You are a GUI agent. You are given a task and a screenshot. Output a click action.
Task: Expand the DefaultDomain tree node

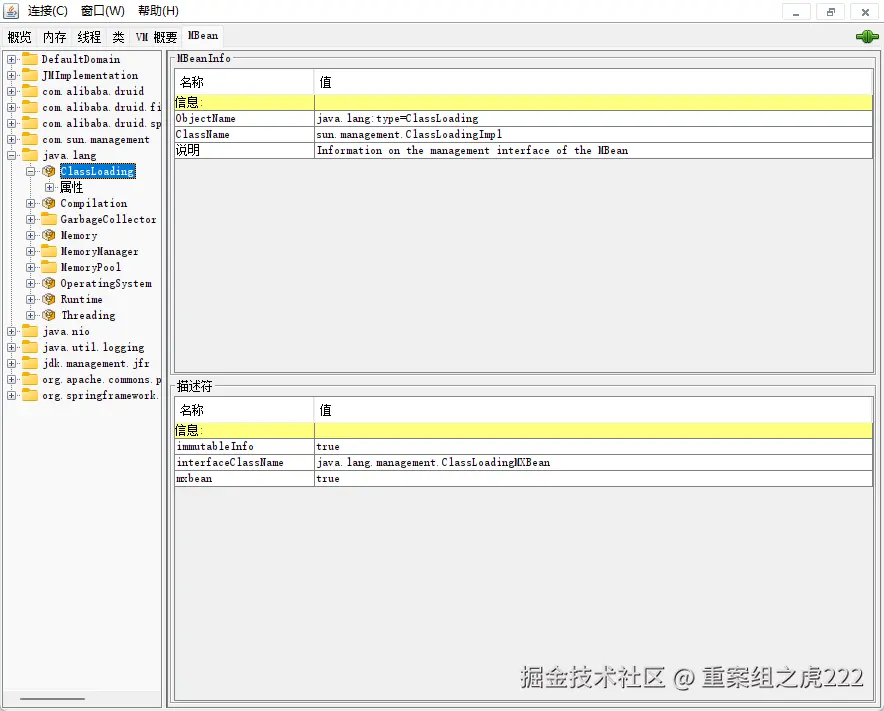pyautogui.click(x=11, y=59)
